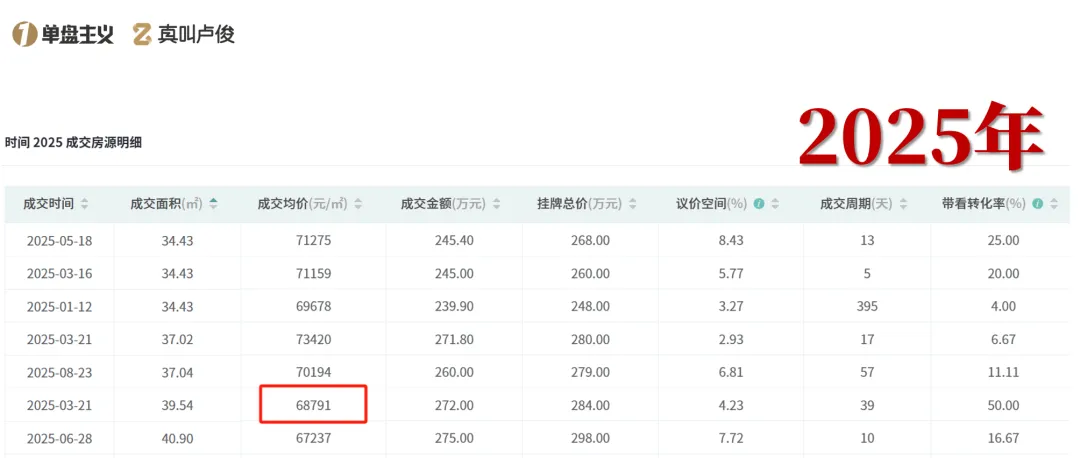The height and width of the screenshot is (458, 1080).
Task: Click the 时间 2025 成交房源明细 title
Action: click(73, 143)
